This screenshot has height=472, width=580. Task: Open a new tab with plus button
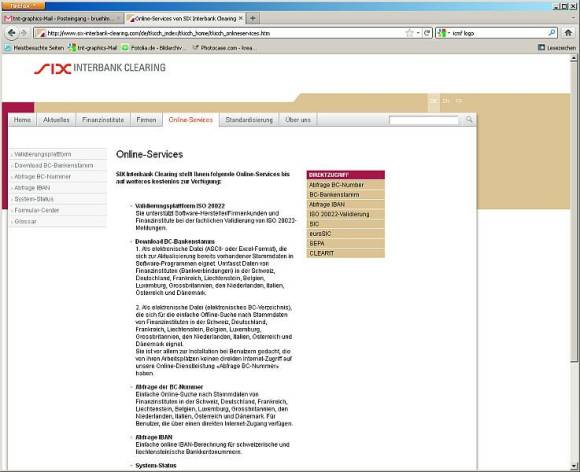(252, 18)
